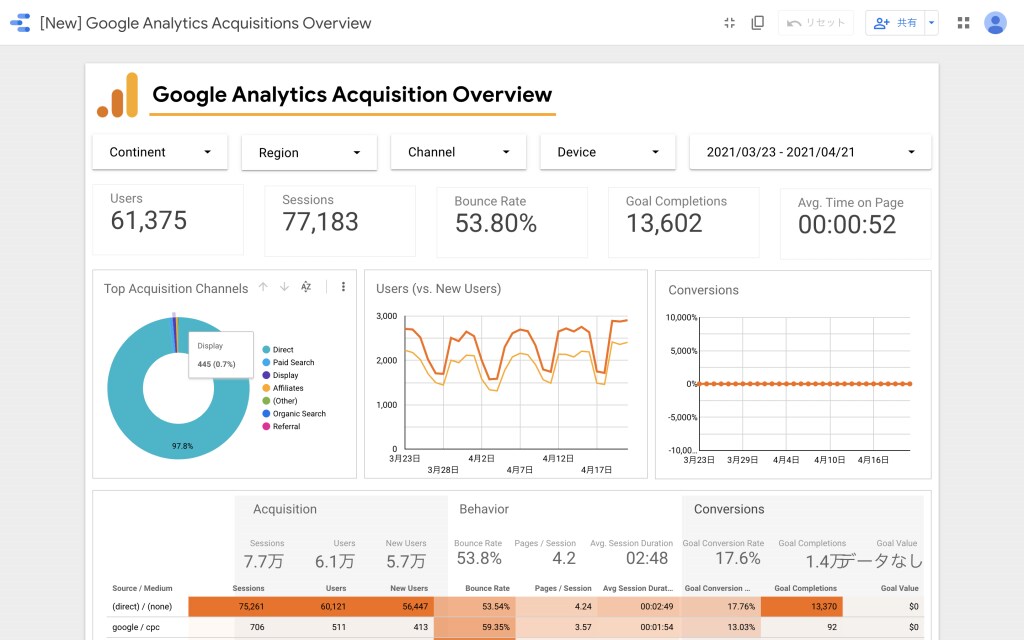Sort channels descending with down arrow

click(x=284, y=287)
